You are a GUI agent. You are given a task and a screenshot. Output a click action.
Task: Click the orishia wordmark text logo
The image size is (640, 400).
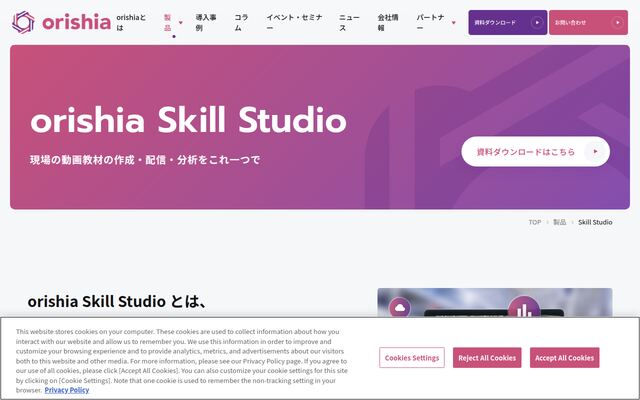click(x=76, y=22)
